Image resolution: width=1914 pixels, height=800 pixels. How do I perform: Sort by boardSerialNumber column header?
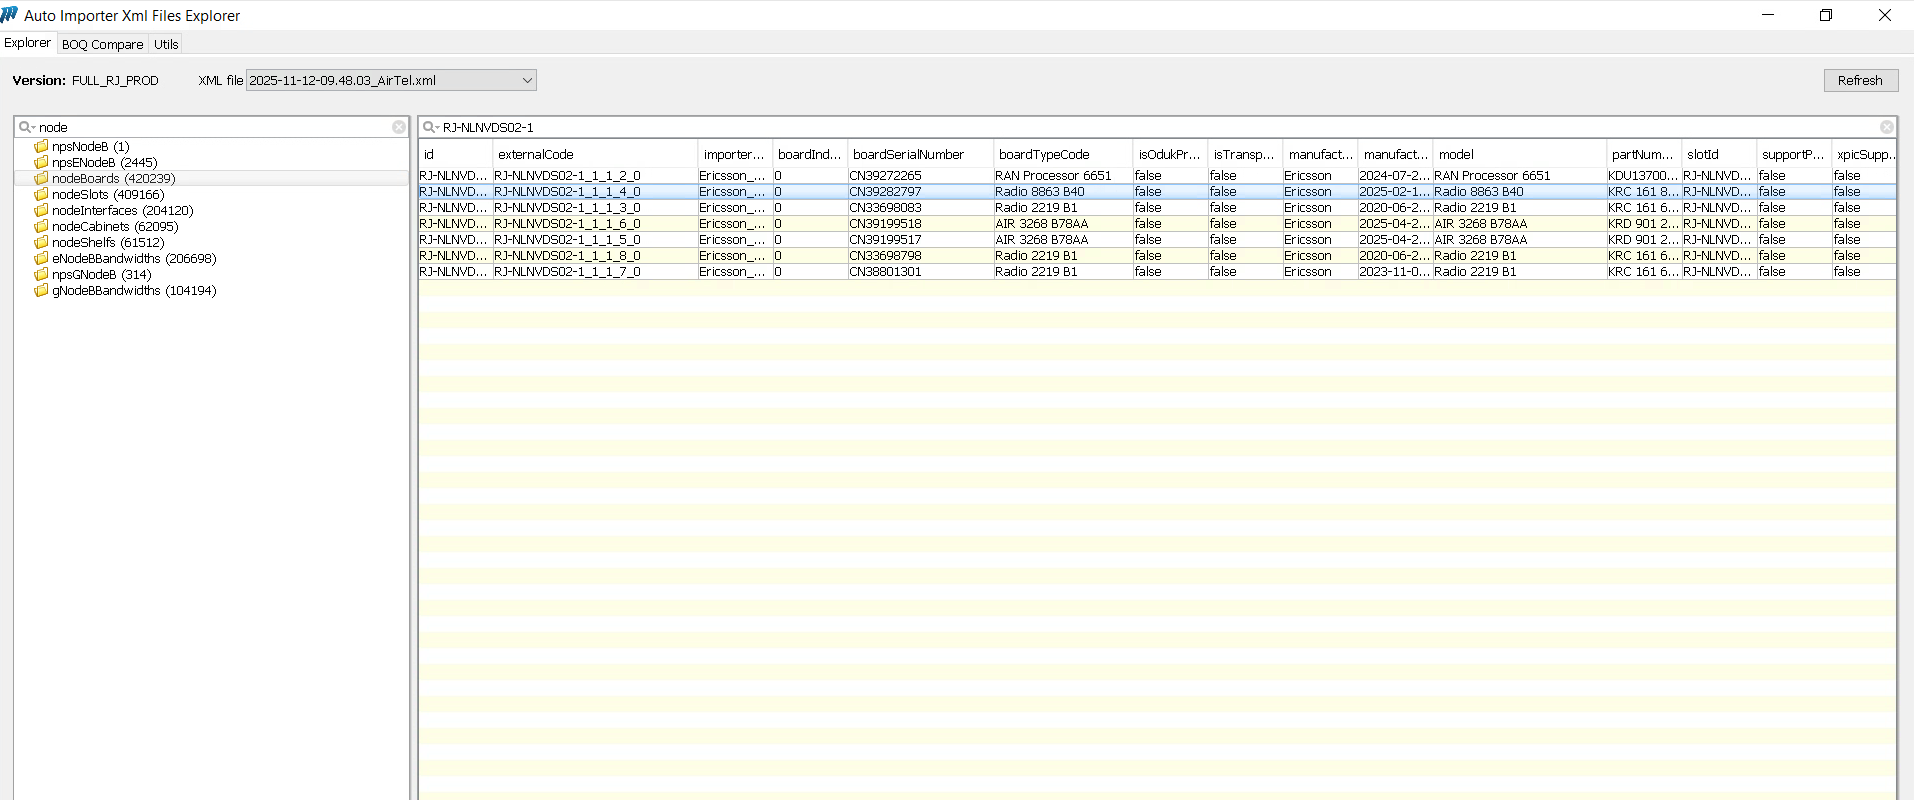[908, 154]
